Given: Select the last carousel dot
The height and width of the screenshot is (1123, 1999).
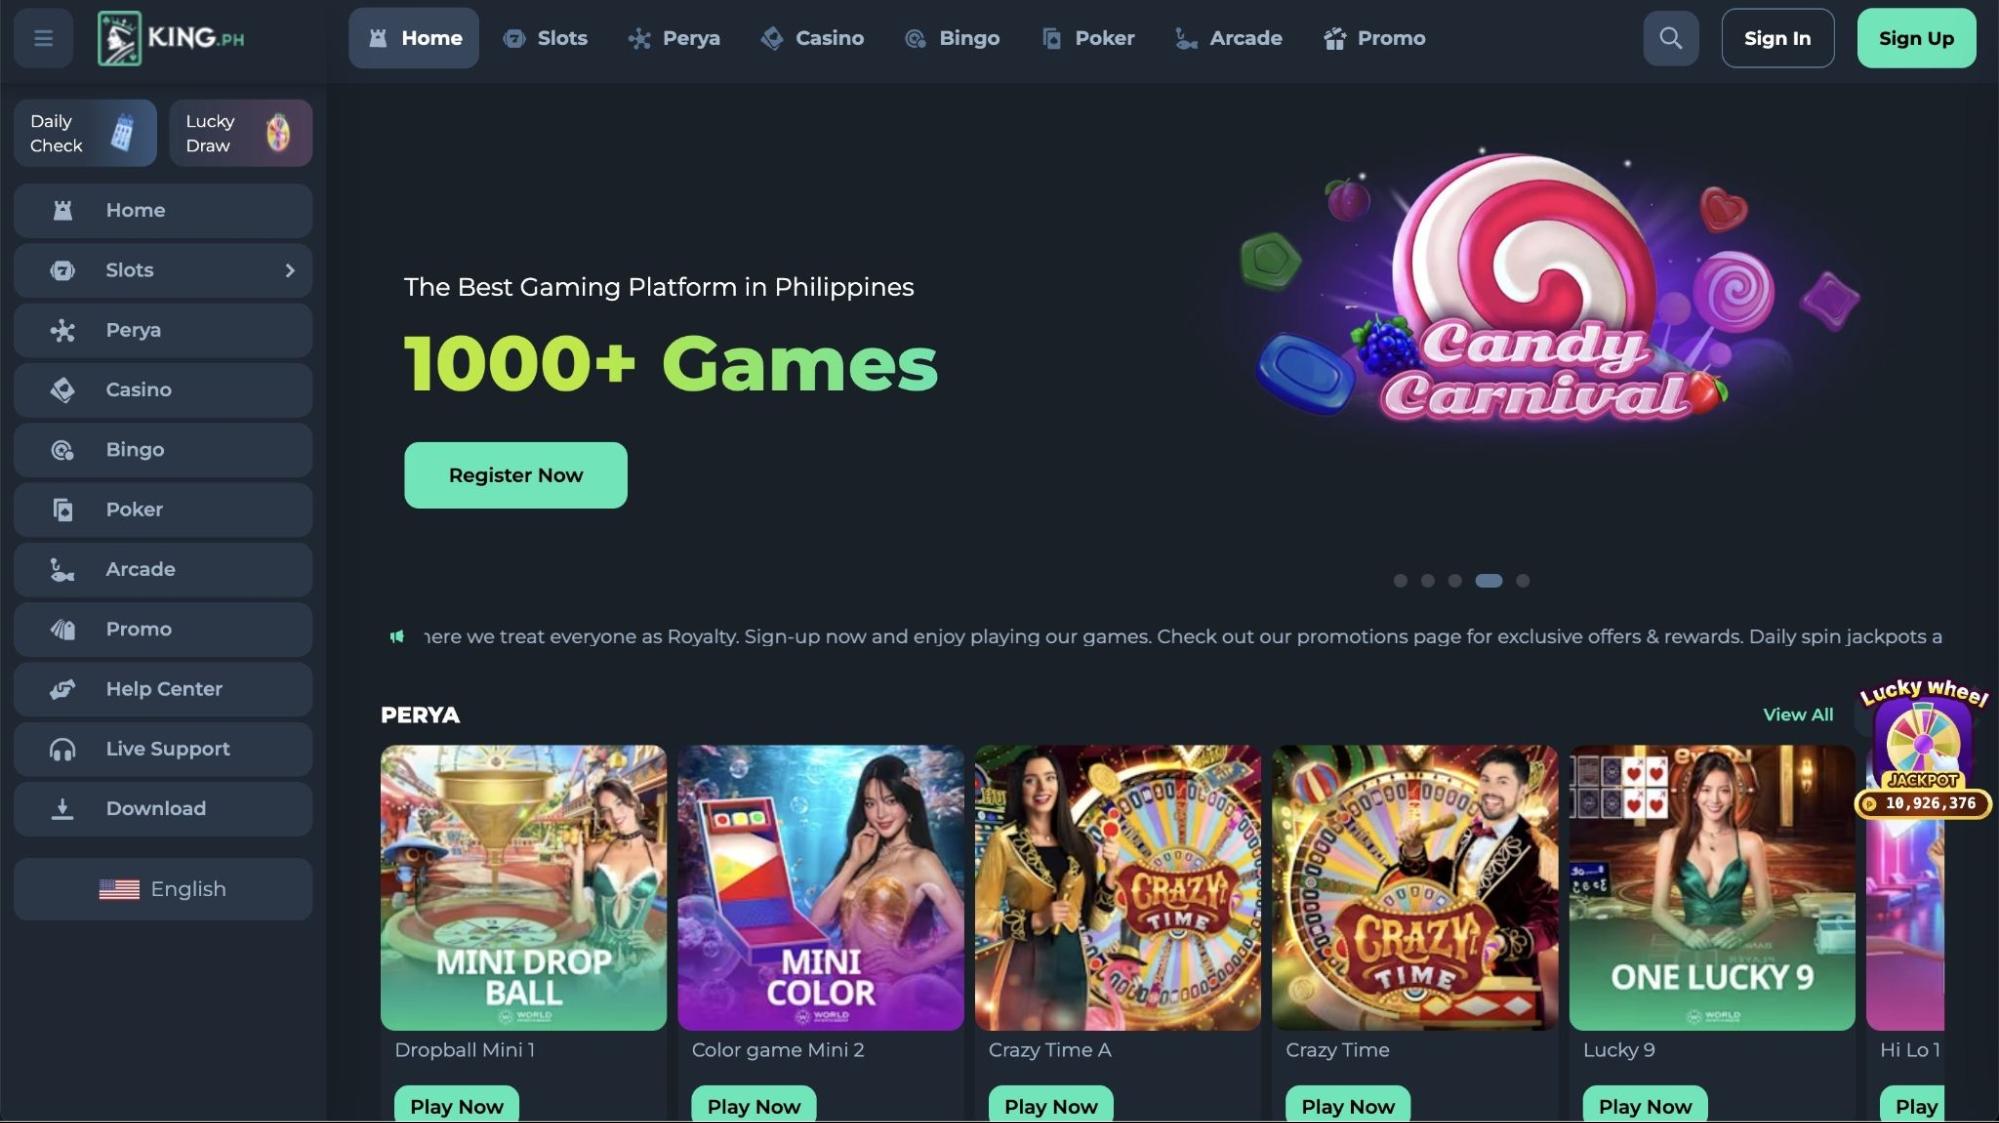Looking at the screenshot, I should pyautogui.click(x=1522, y=581).
